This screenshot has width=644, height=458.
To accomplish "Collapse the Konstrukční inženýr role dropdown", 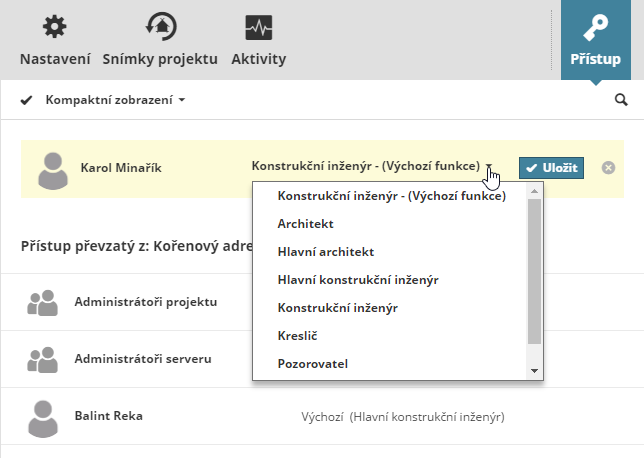I will [490, 167].
